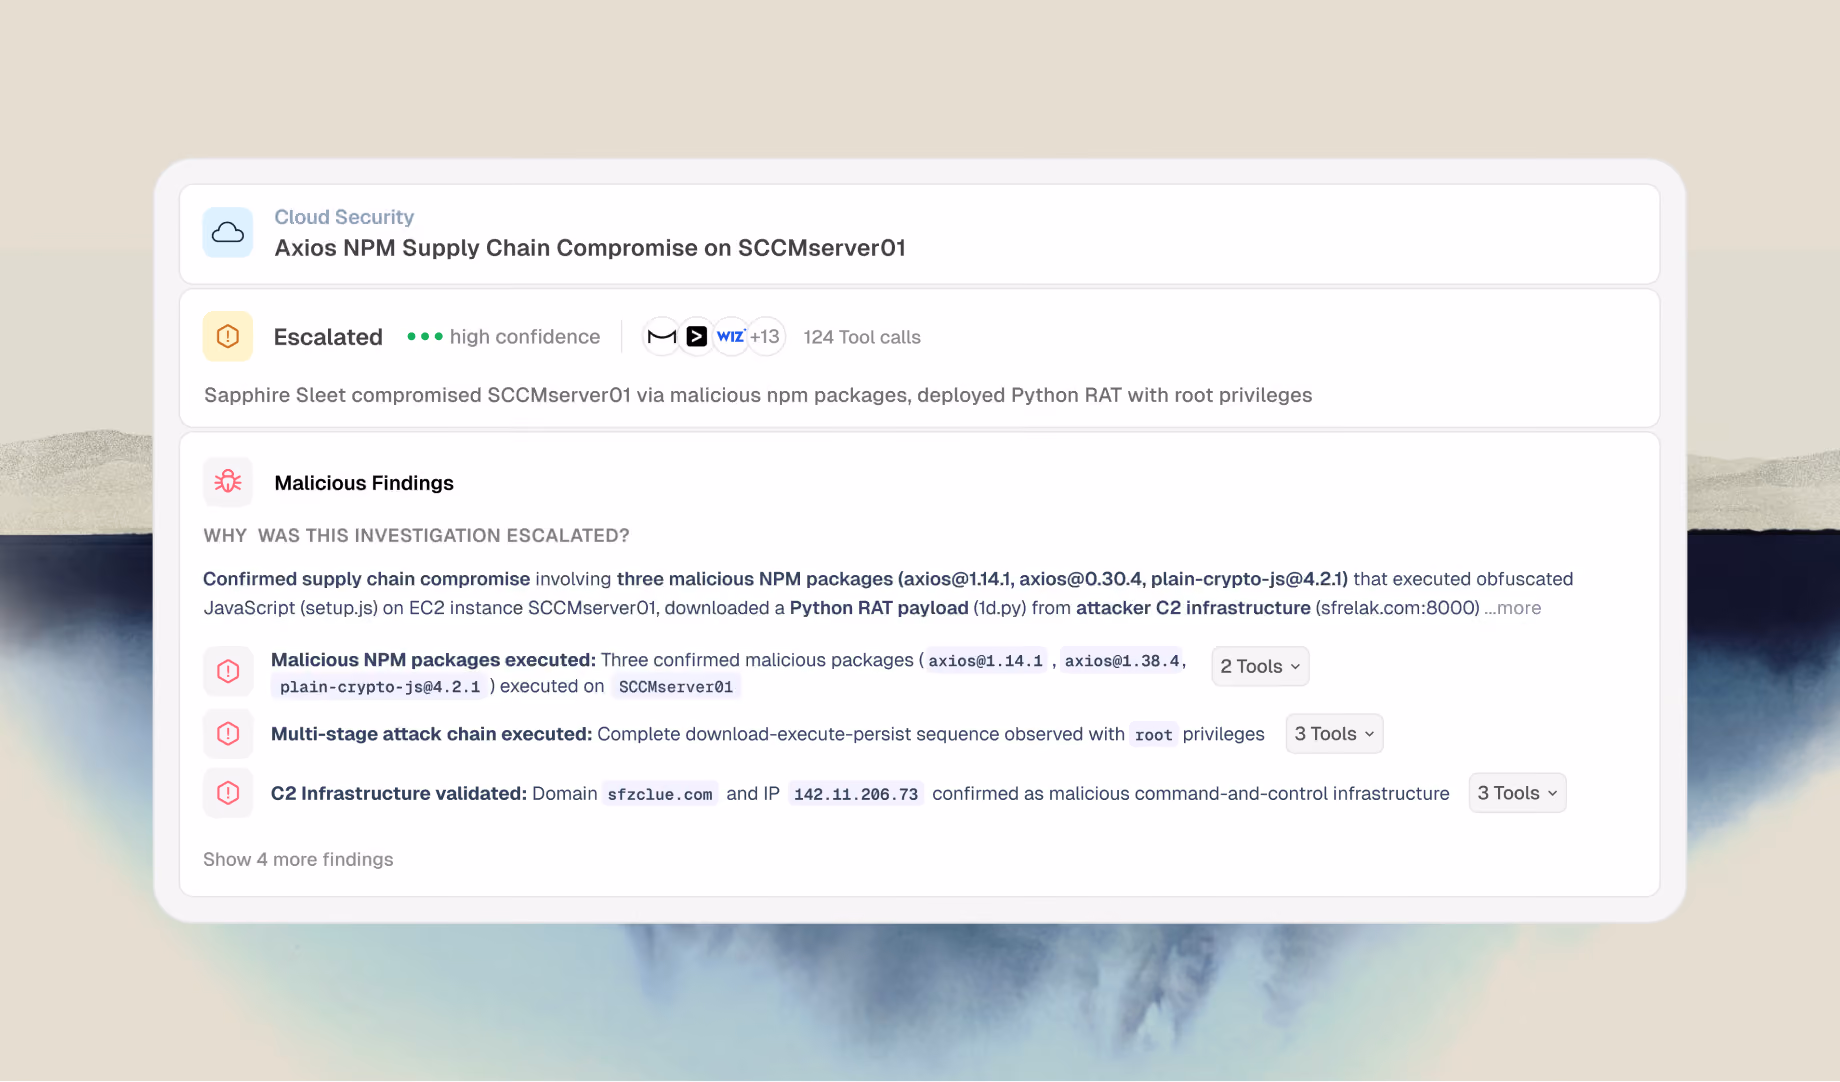Click 'Python RAT payload' bold text
This screenshot has height=1082, width=1840.
[x=879, y=608]
